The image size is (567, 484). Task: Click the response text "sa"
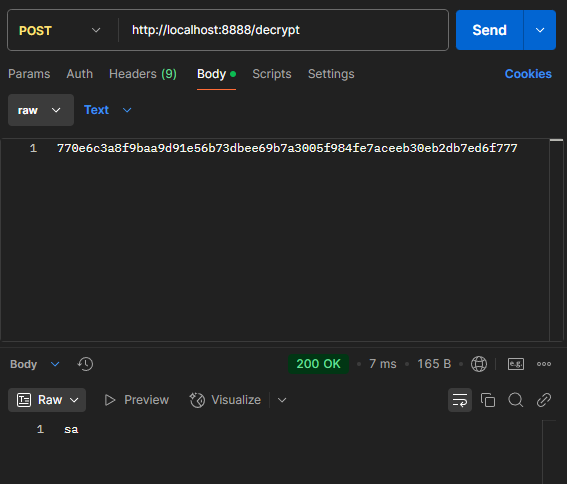tap(71, 430)
